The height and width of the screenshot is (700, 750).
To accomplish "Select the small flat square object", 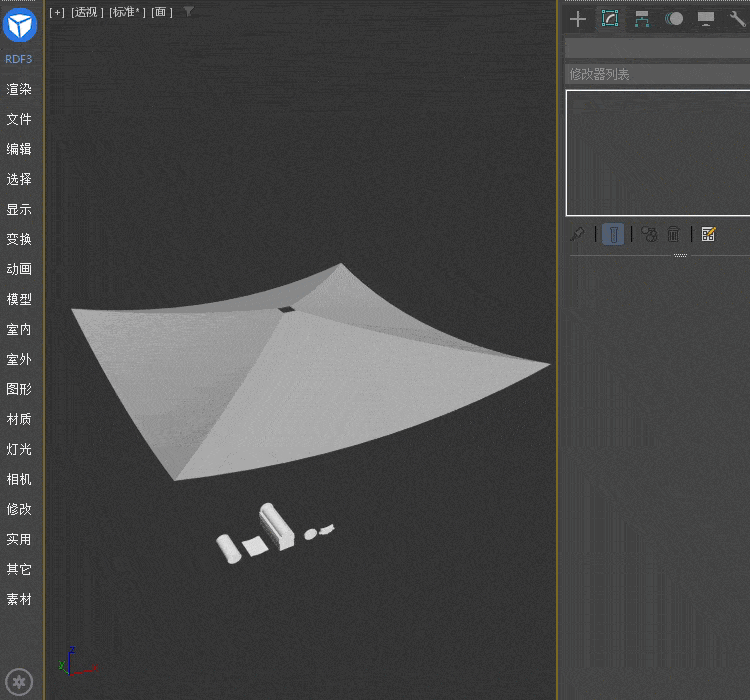I will [255, 546].
